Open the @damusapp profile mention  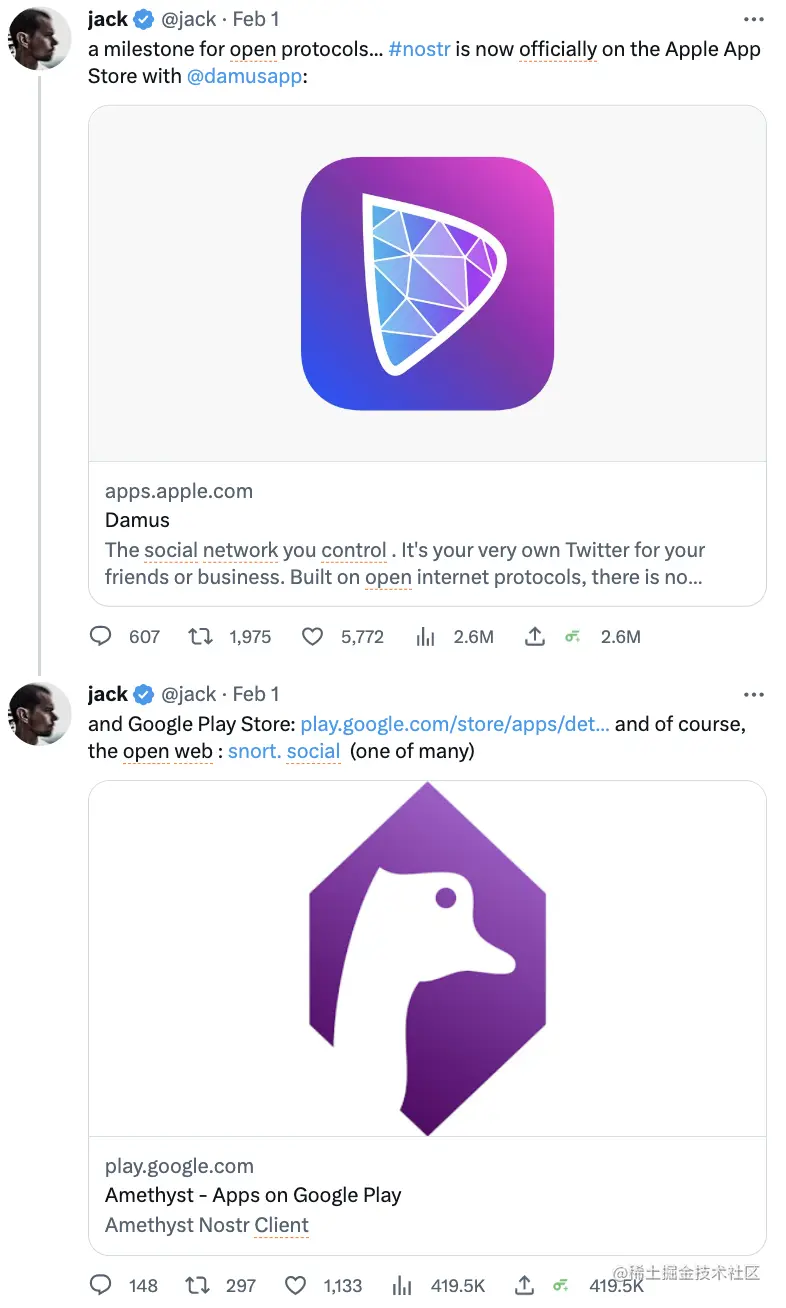point(244,76)
